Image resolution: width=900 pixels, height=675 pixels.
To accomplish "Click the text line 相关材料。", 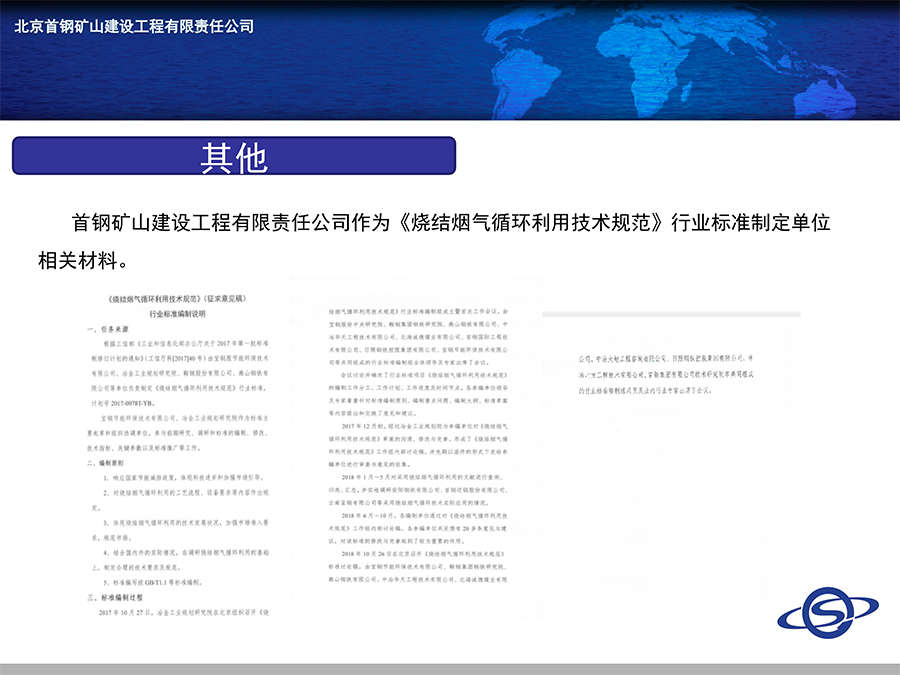I will (x=83, y=261).
